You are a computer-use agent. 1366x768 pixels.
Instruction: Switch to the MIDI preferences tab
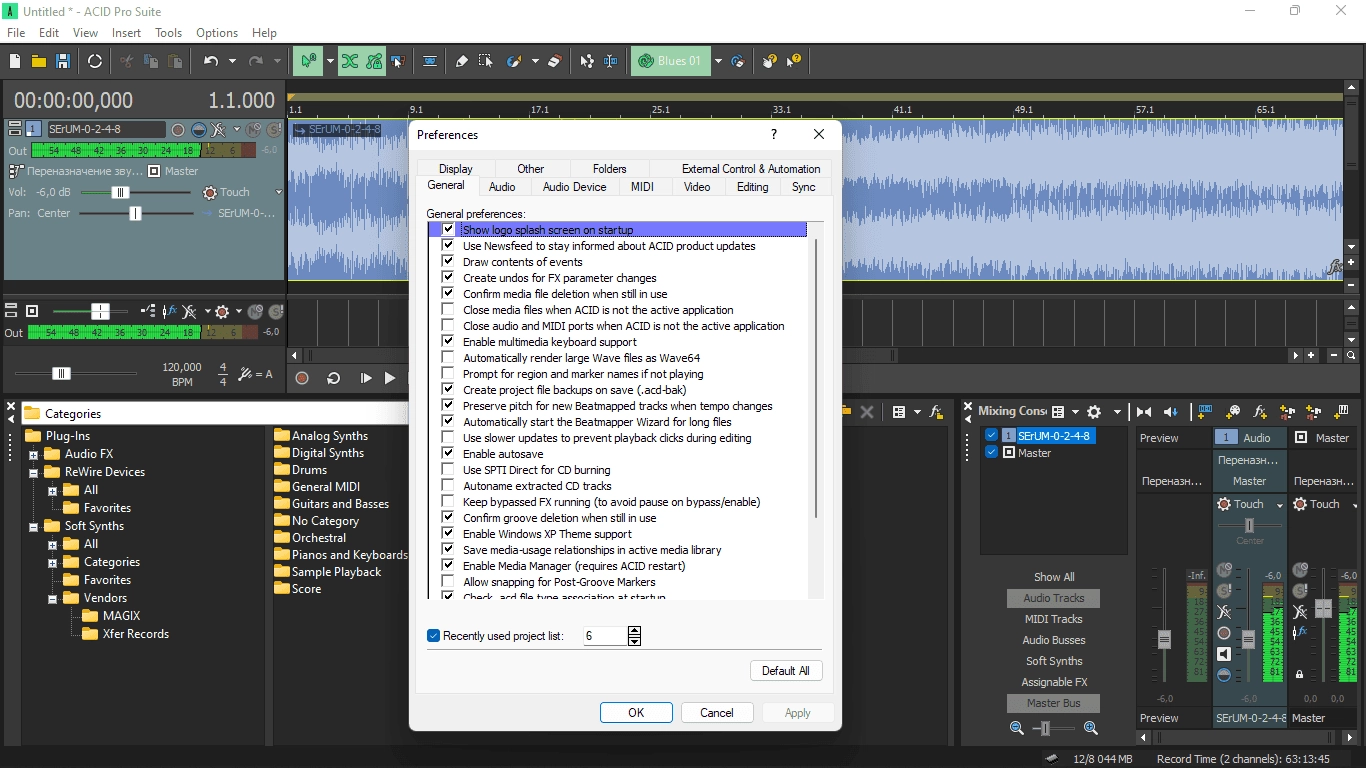click(642, 187)
